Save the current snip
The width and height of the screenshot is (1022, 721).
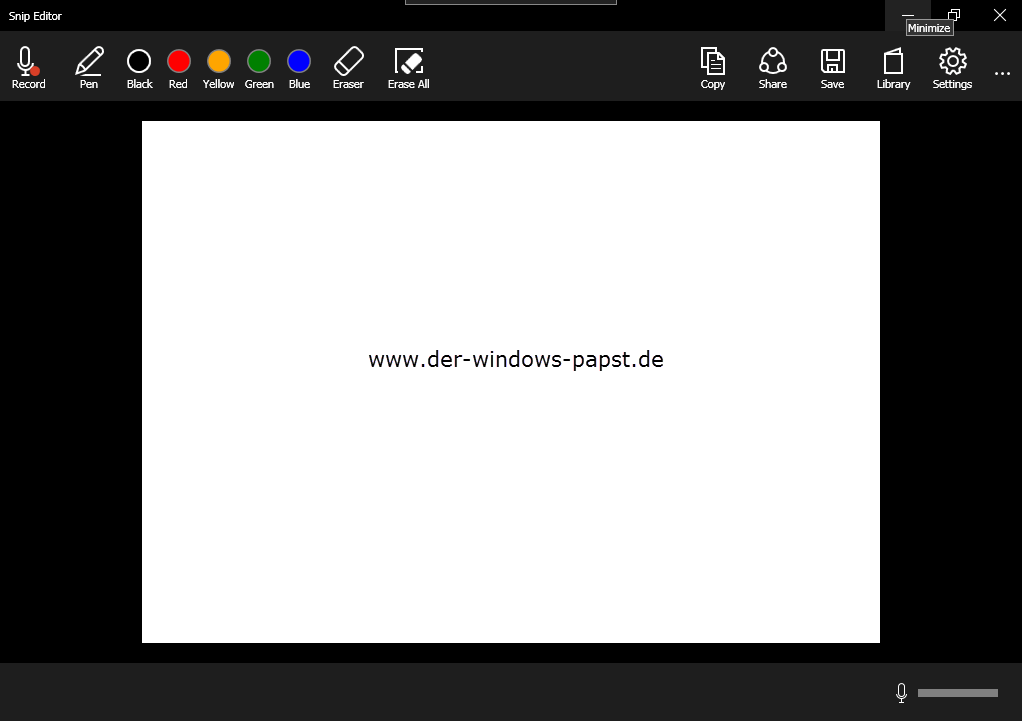click(832, 66)
